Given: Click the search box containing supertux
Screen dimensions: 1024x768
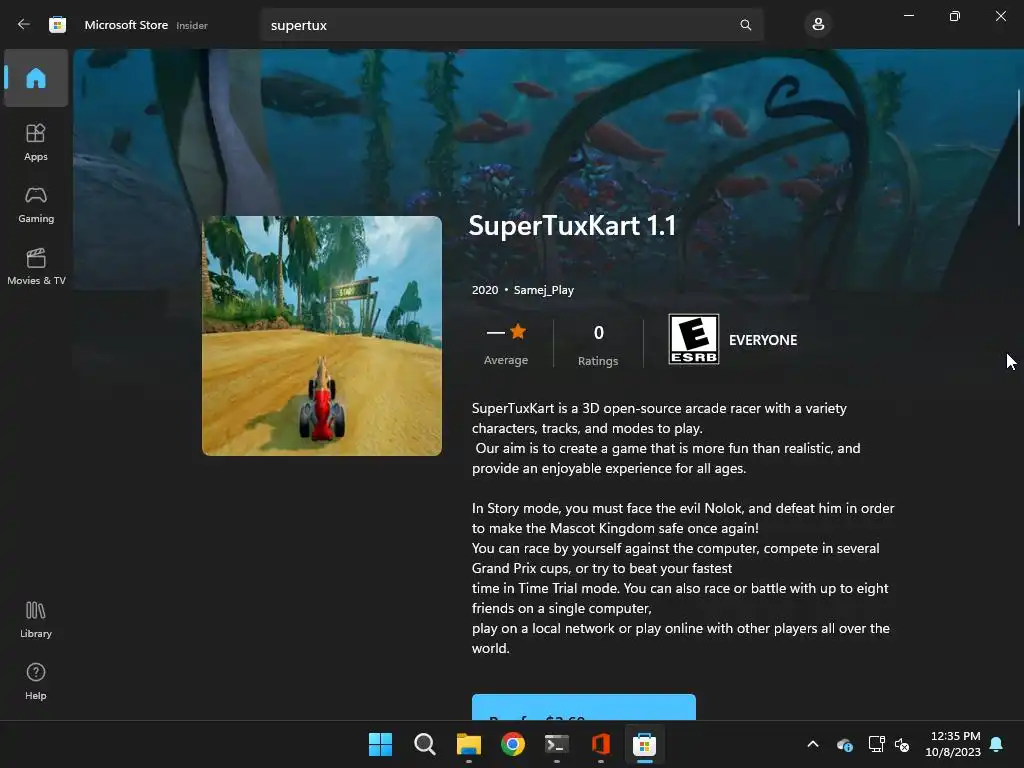Looking at the screenshot, I should coord(511,25).
